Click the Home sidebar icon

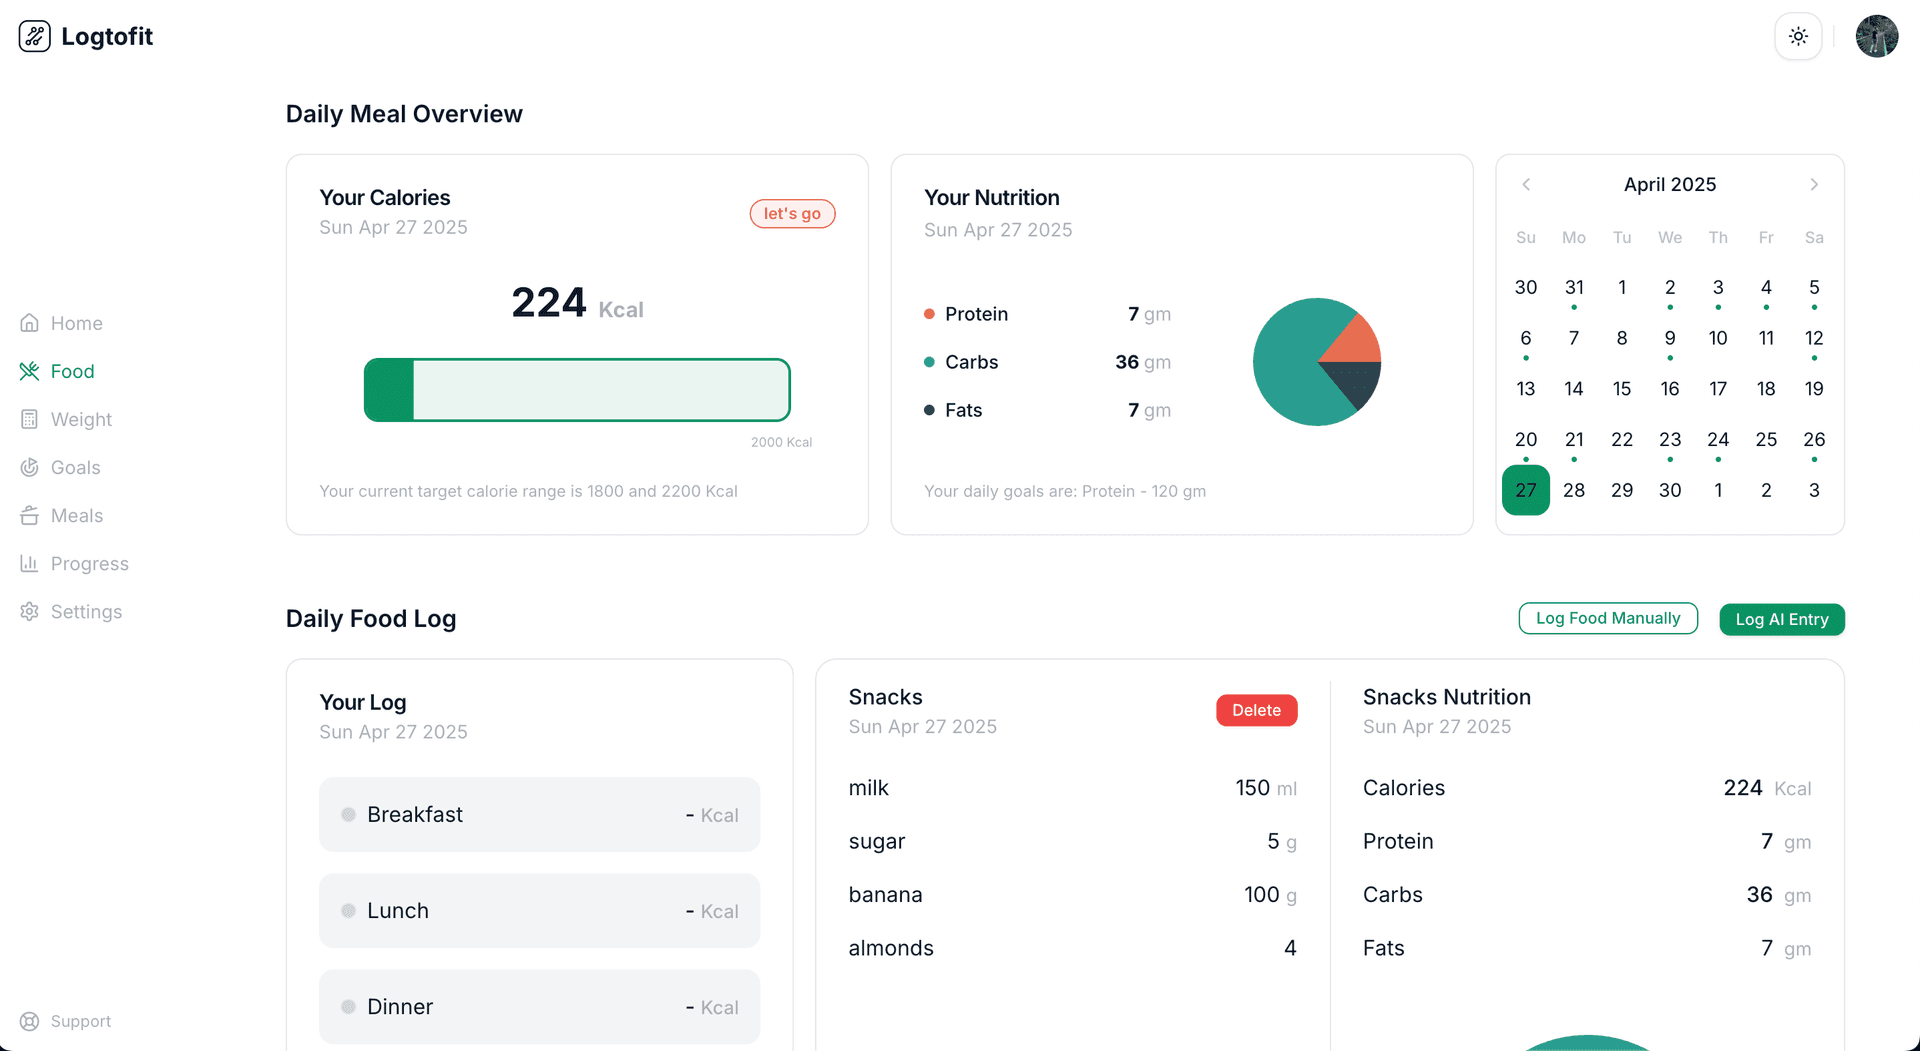[30, 323]
